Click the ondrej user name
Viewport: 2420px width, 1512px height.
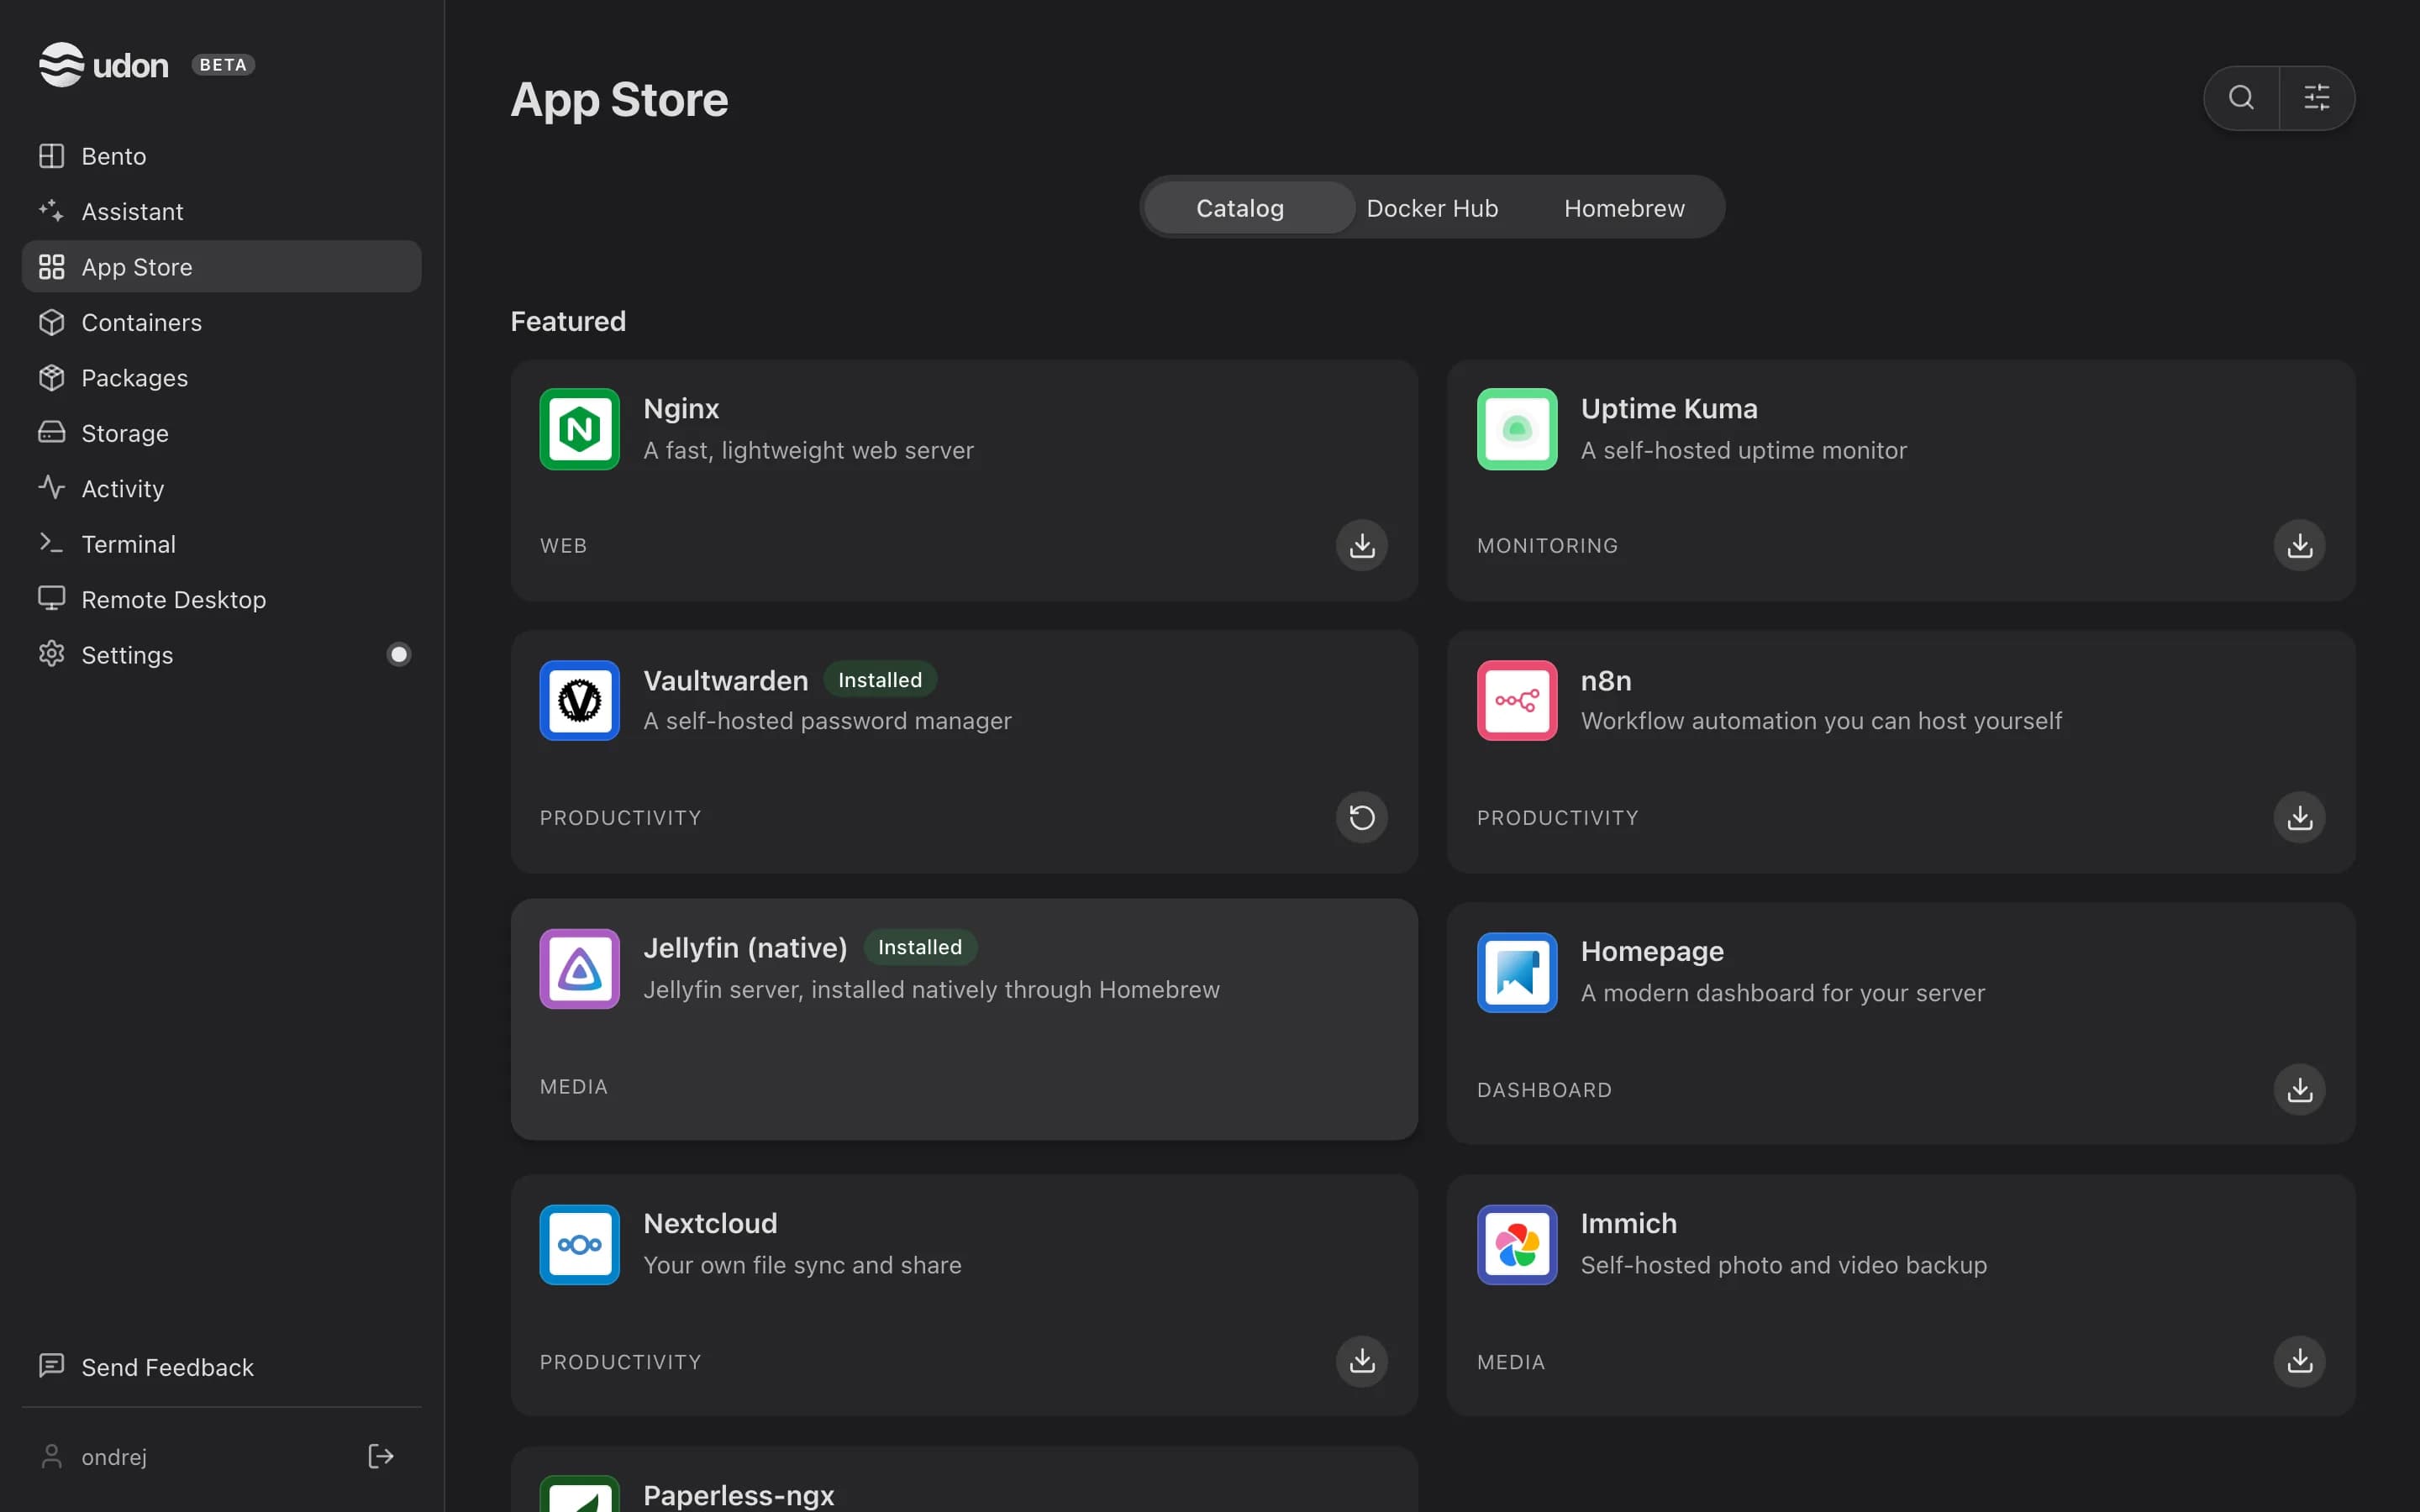pyautogui.click(x=114, y=1457)
